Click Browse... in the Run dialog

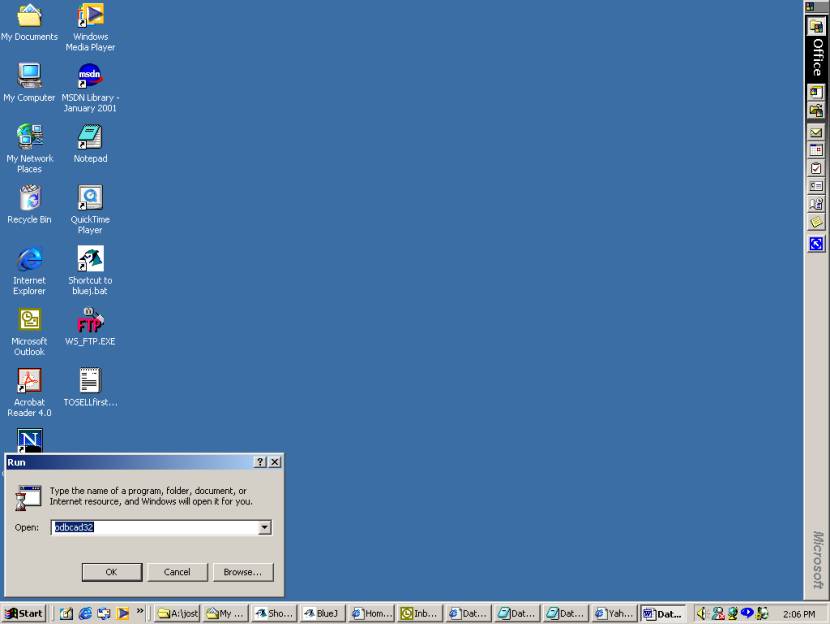(x=243, y=572)
